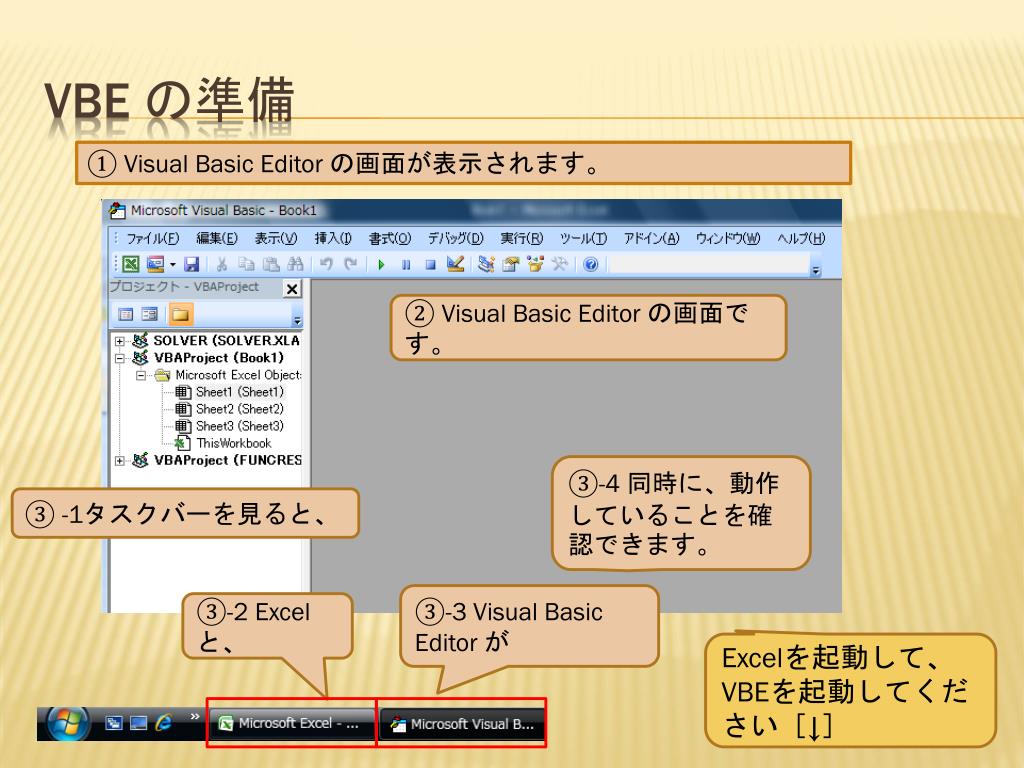1024x768 pixels.
Task: Open toolbar options at standard toolbar end
Action: click(x=816, y=270)
